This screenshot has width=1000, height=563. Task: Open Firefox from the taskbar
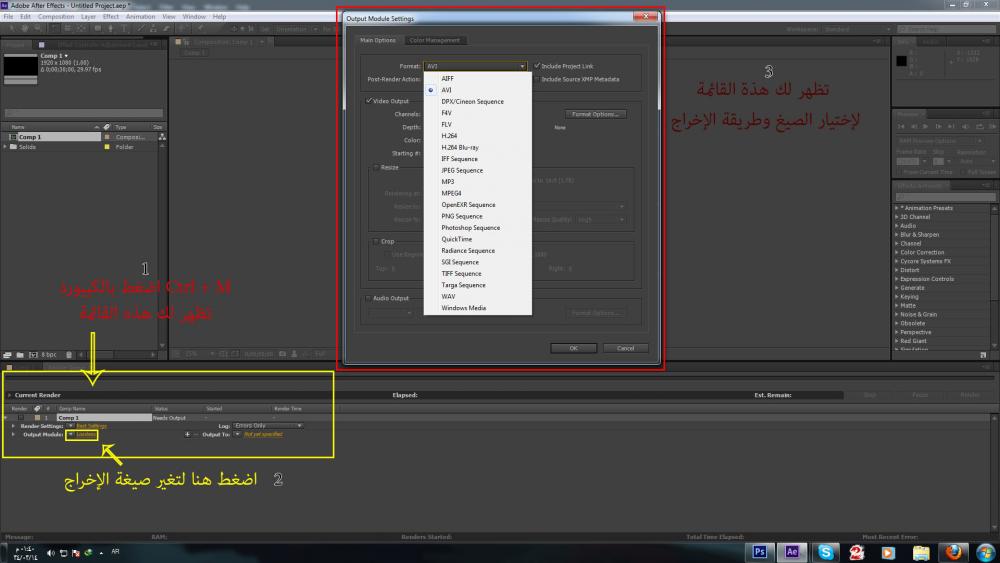click(x=953, y=552)
